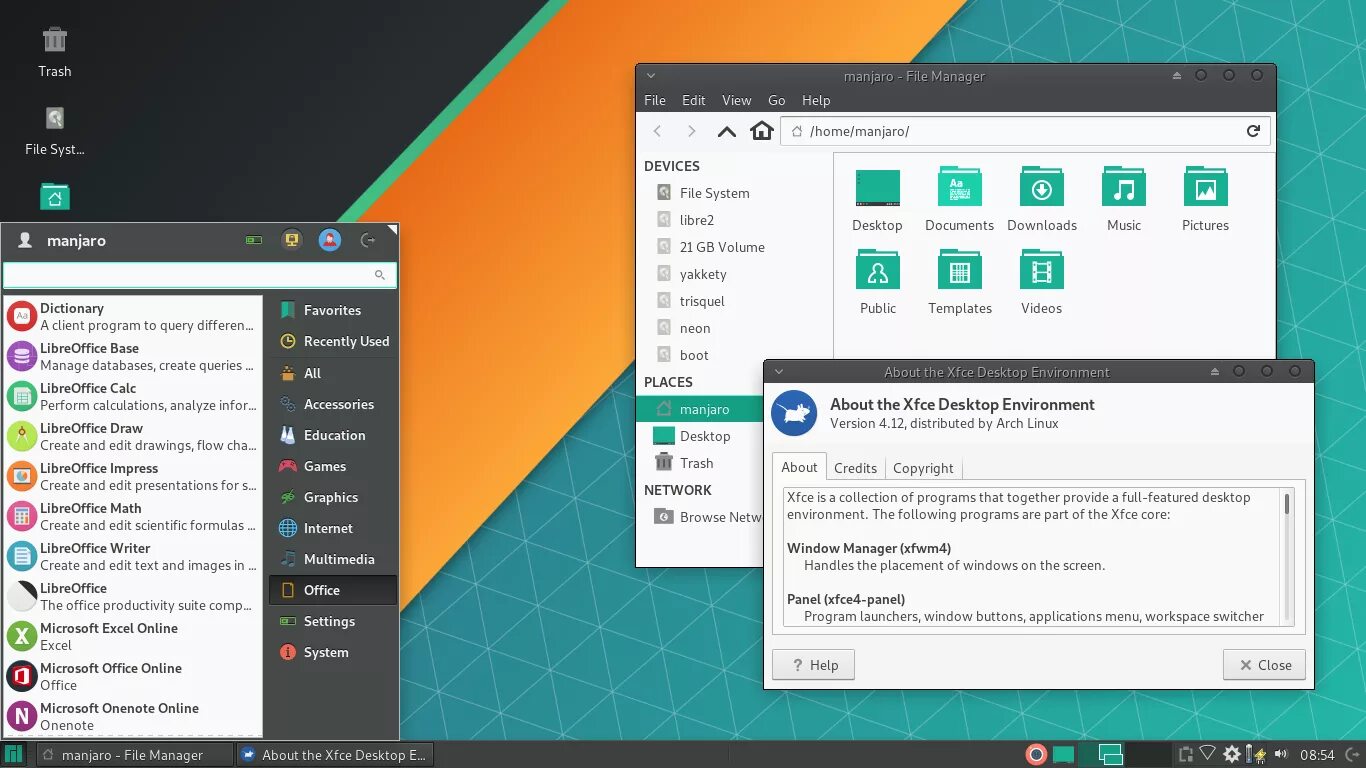Lock the screen from the Whisker menu
This screenshot has height=768, width=1366.
point(292,240)
